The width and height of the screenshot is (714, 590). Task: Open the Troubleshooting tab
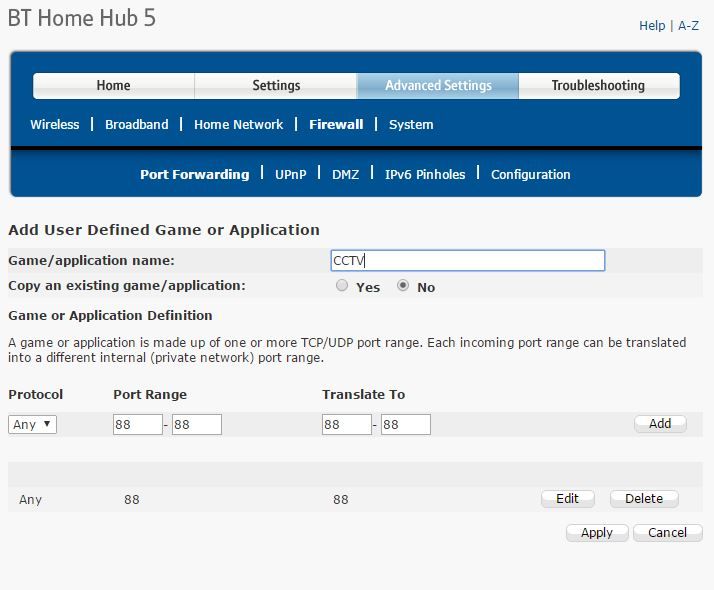(x=599, y=86)
